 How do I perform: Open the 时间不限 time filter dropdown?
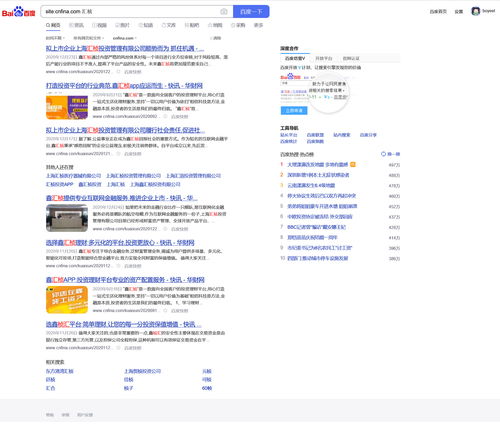click(x=55, y=38)
